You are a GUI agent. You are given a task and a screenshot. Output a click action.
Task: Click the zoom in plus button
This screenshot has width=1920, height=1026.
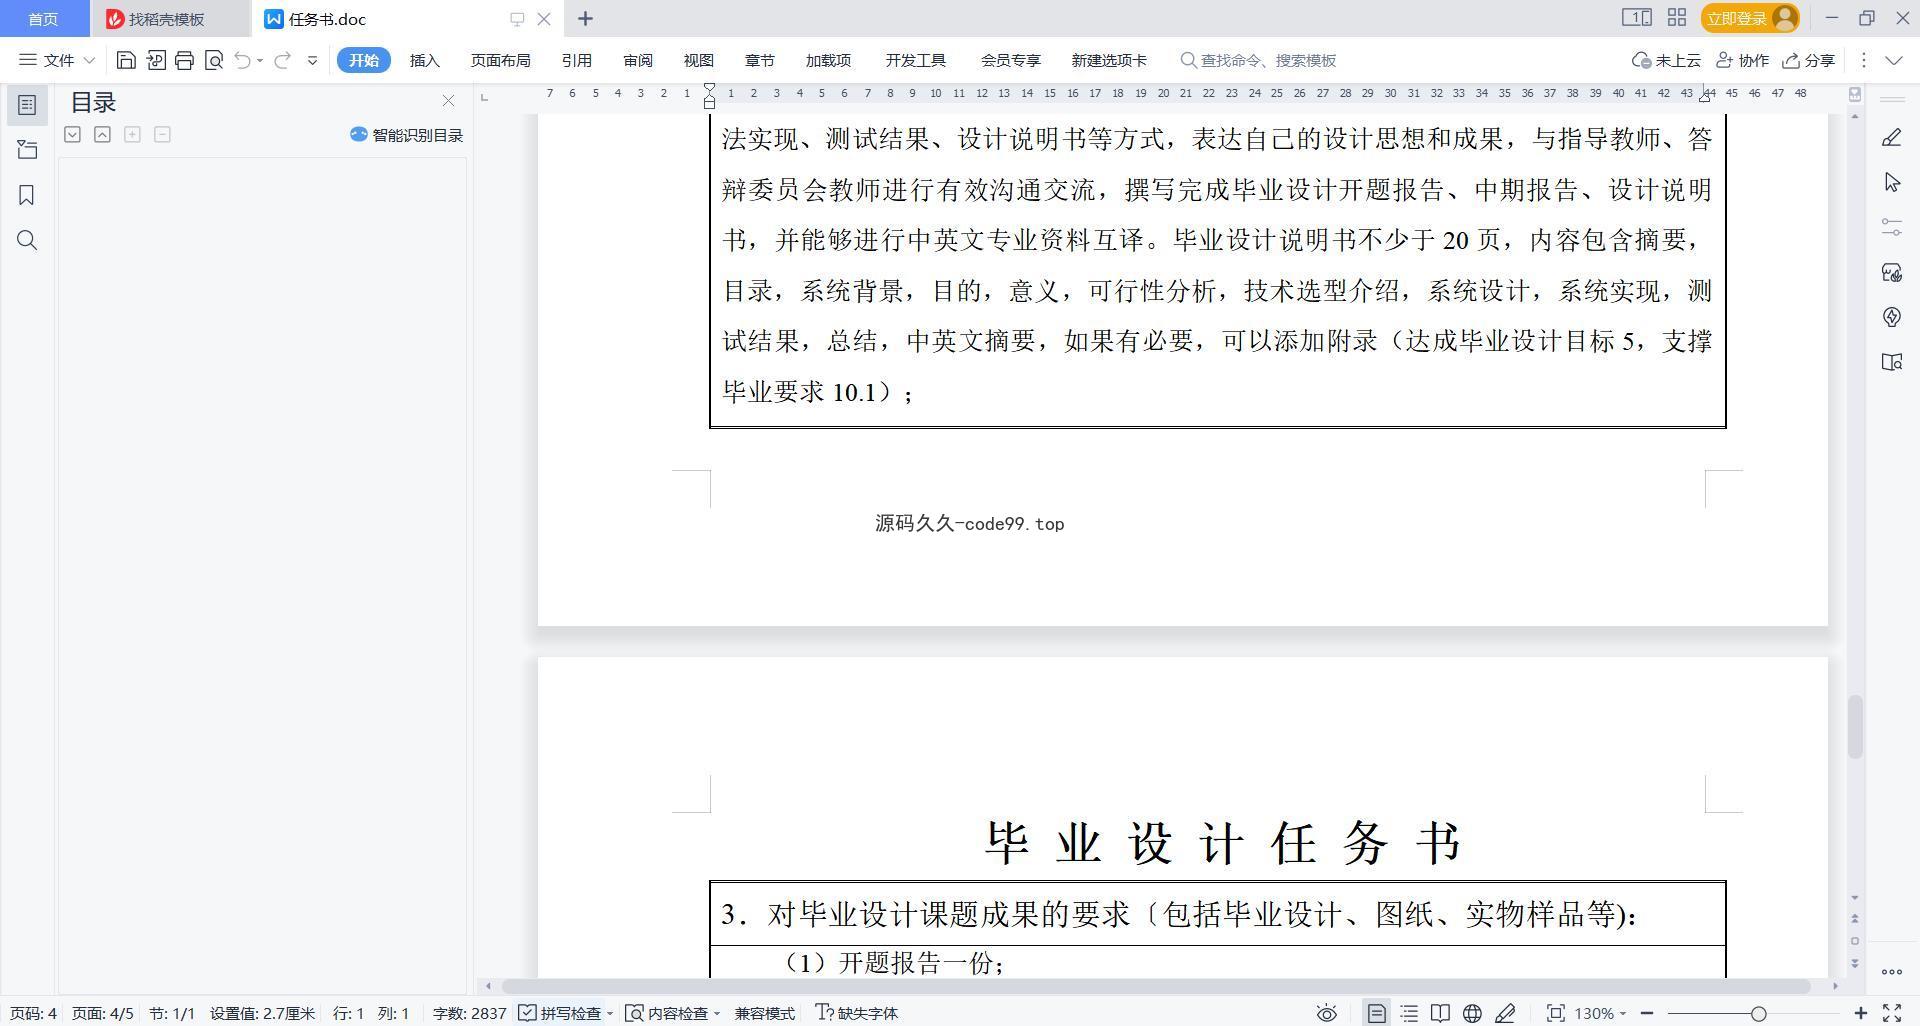1860,1013
